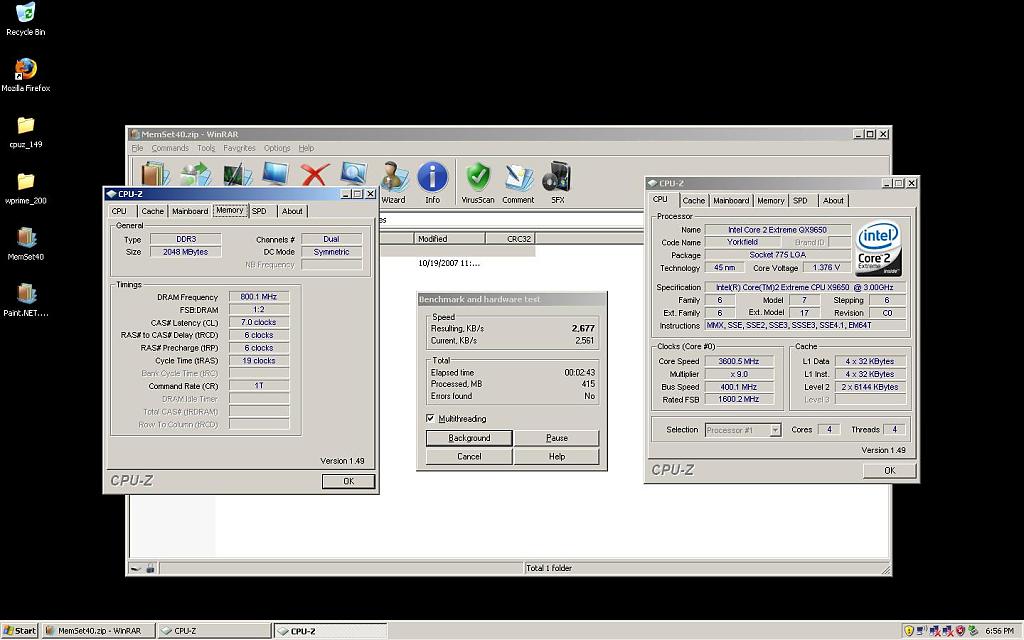The height and width of the screenshot is (640, 1024).
Task: Switch to SPD tab in right CPU-Z window
Action: click(801, 200)
